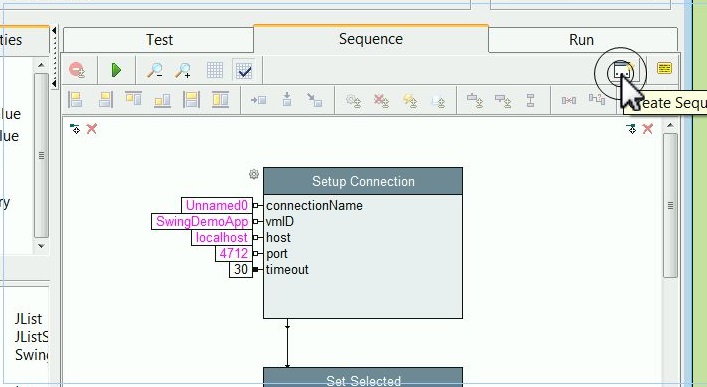Align selected blocks to bottom edge
The width and height of the screenshot is (707, 387).
point(162,100)
